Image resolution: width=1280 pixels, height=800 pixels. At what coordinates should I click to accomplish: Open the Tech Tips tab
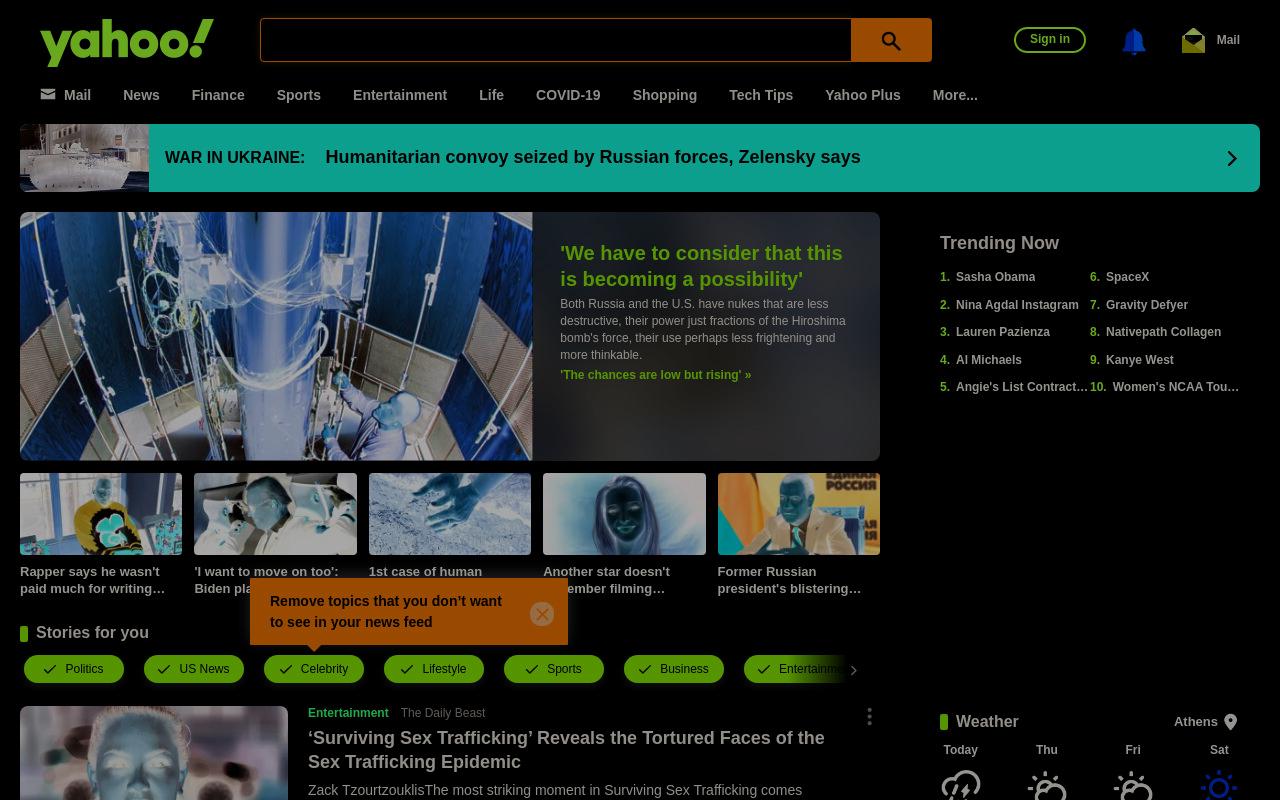761,95
